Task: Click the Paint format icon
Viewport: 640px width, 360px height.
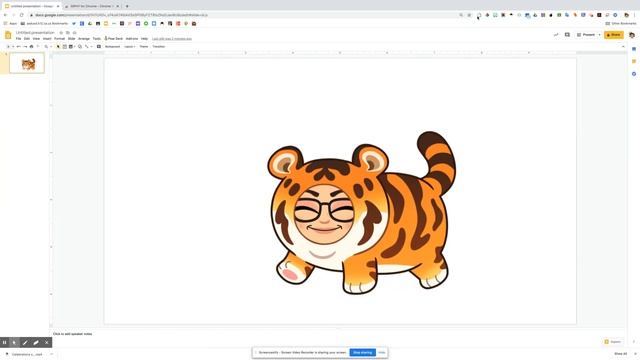Action: coord(38,47)
